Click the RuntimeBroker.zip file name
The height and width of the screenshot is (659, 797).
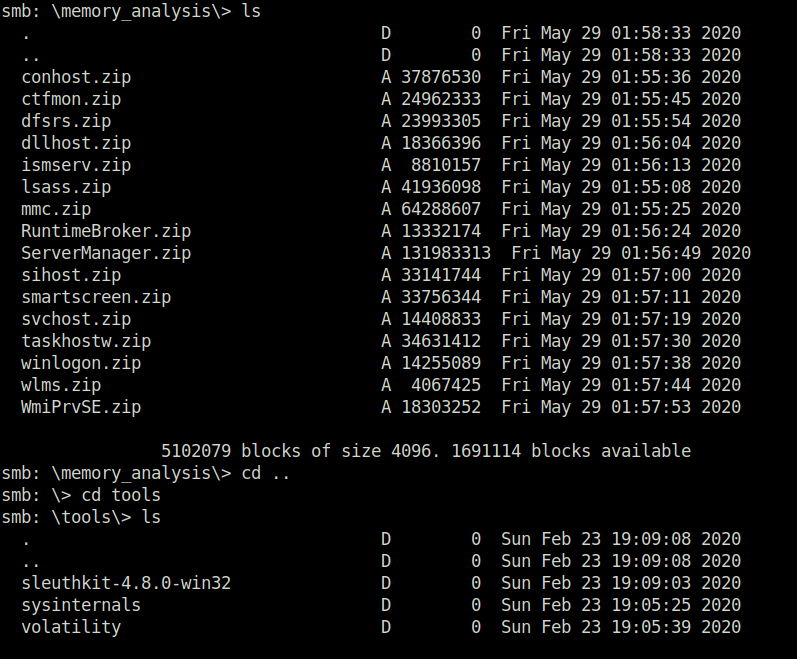coord(106,231)
